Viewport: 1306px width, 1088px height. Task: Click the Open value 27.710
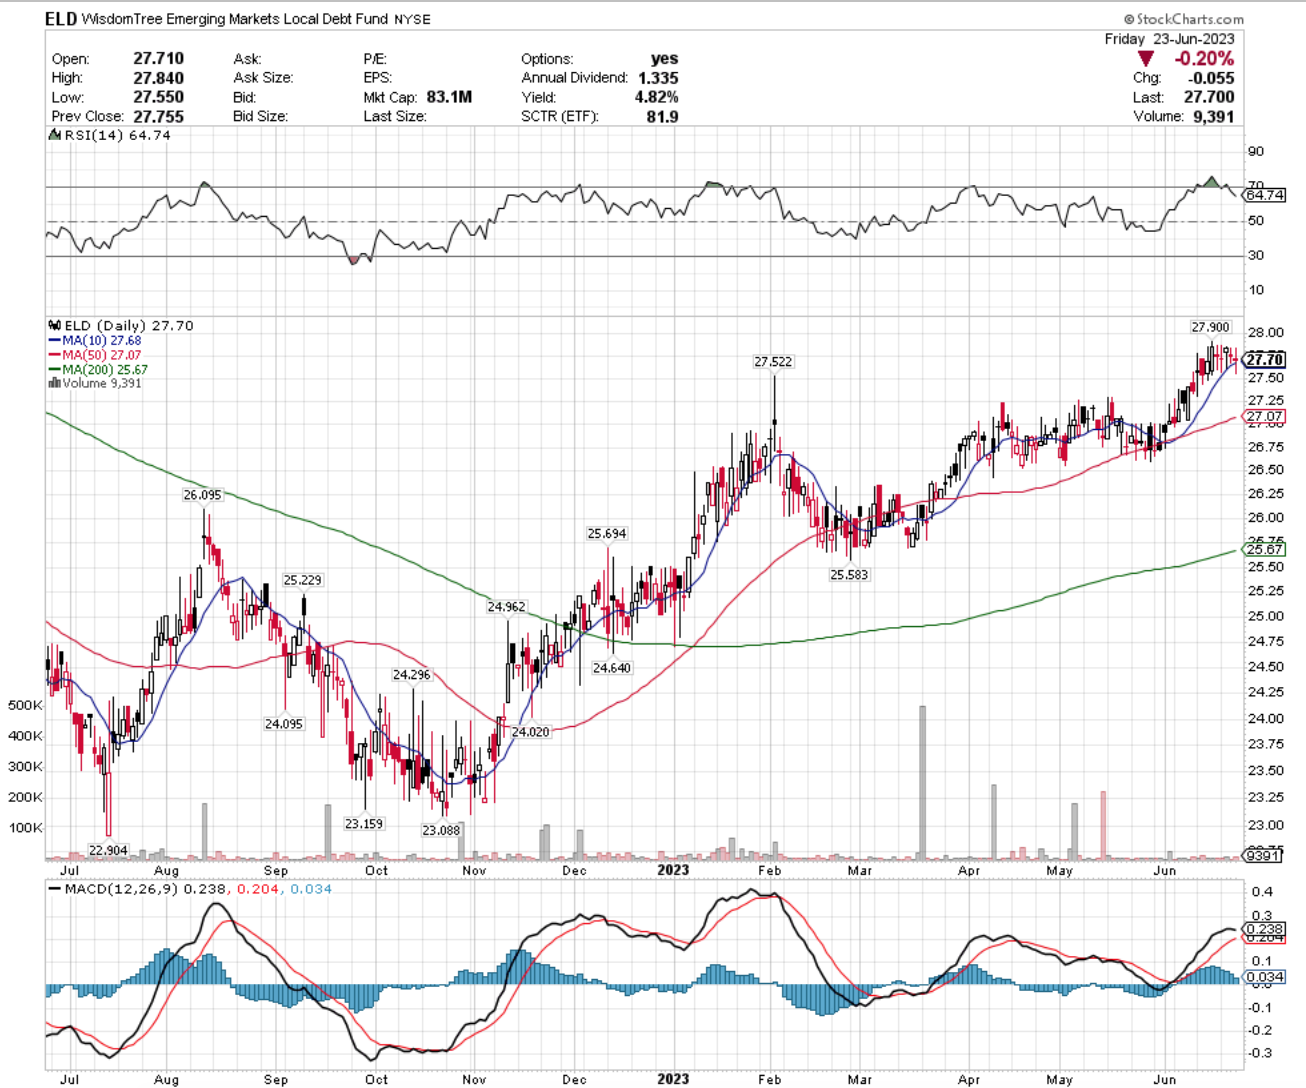pos(159,59)
